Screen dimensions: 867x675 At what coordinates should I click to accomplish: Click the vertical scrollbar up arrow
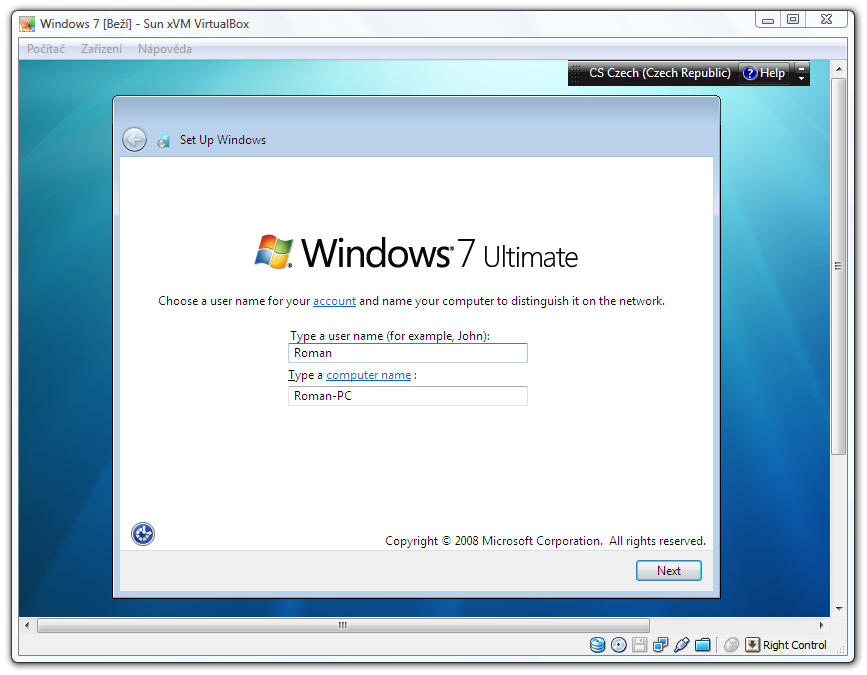[x=839, y=69]
